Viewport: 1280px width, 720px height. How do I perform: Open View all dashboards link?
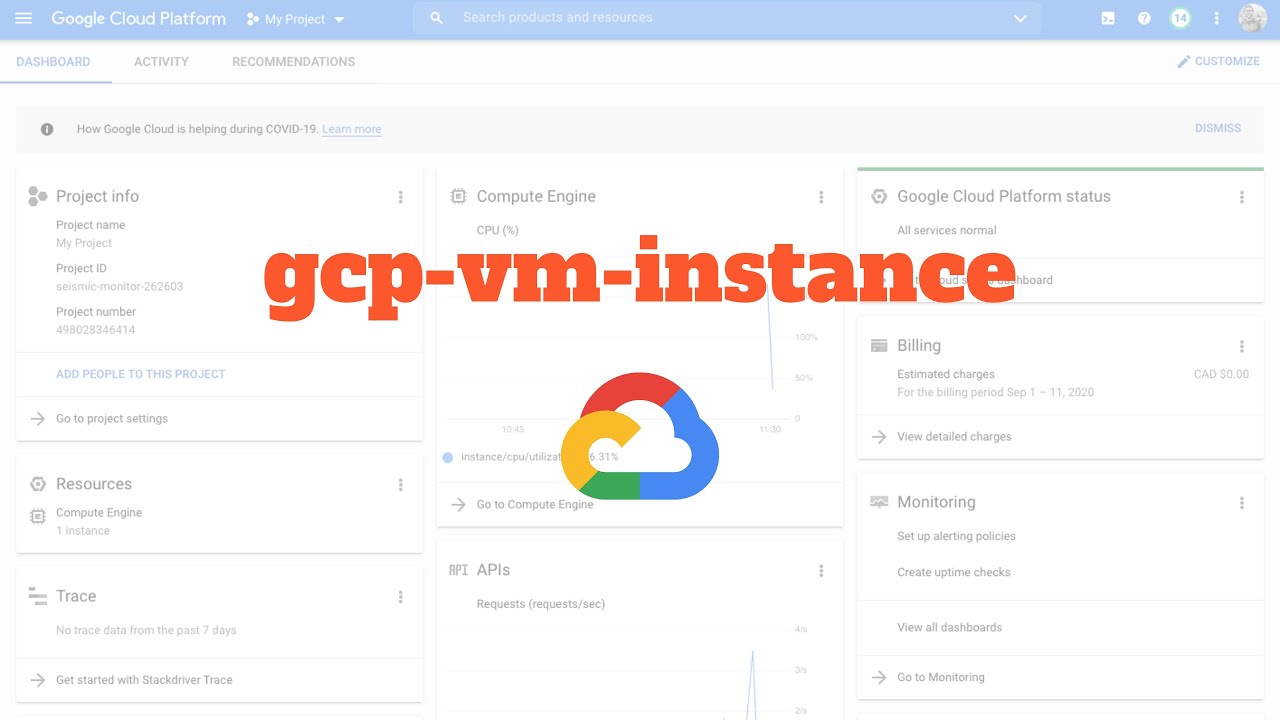(x=949, y=627)
